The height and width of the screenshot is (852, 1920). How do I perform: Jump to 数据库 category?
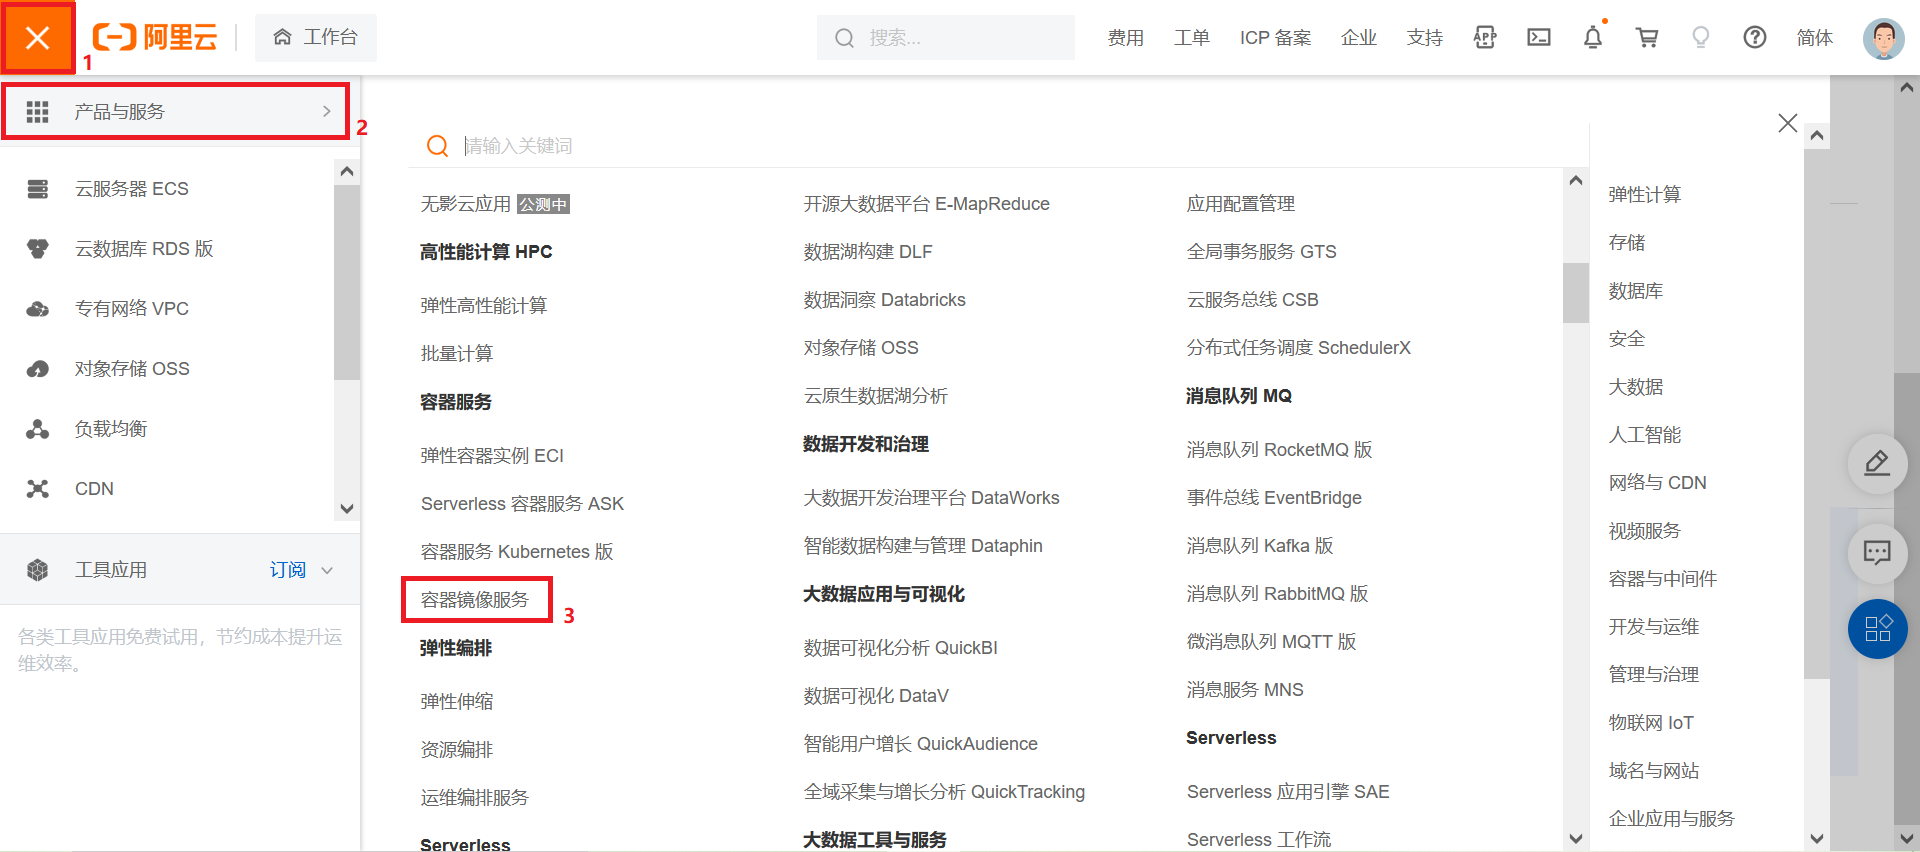(1635, 291)
